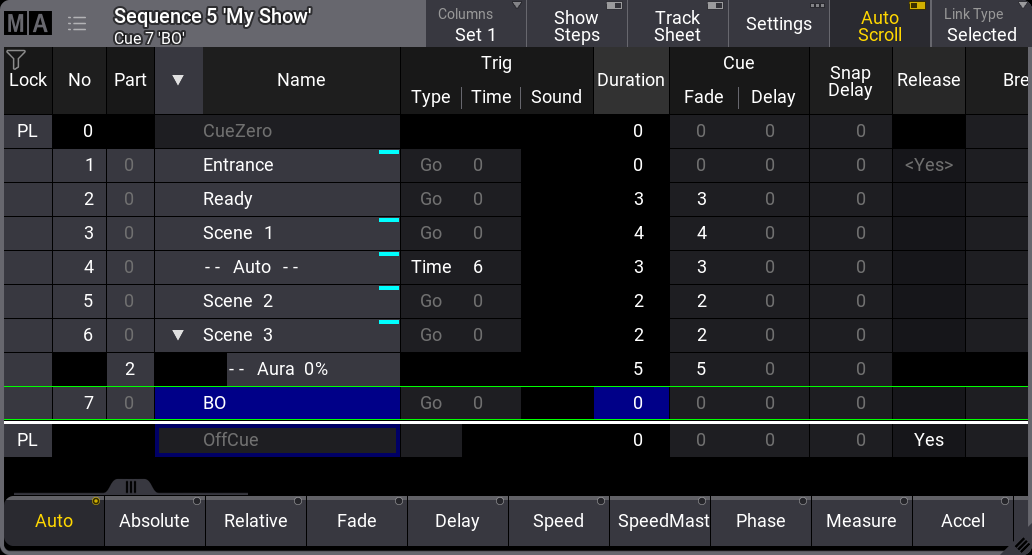The image size is (1032, 555).
Task: Open the Settings button
Action: point(778,25)
